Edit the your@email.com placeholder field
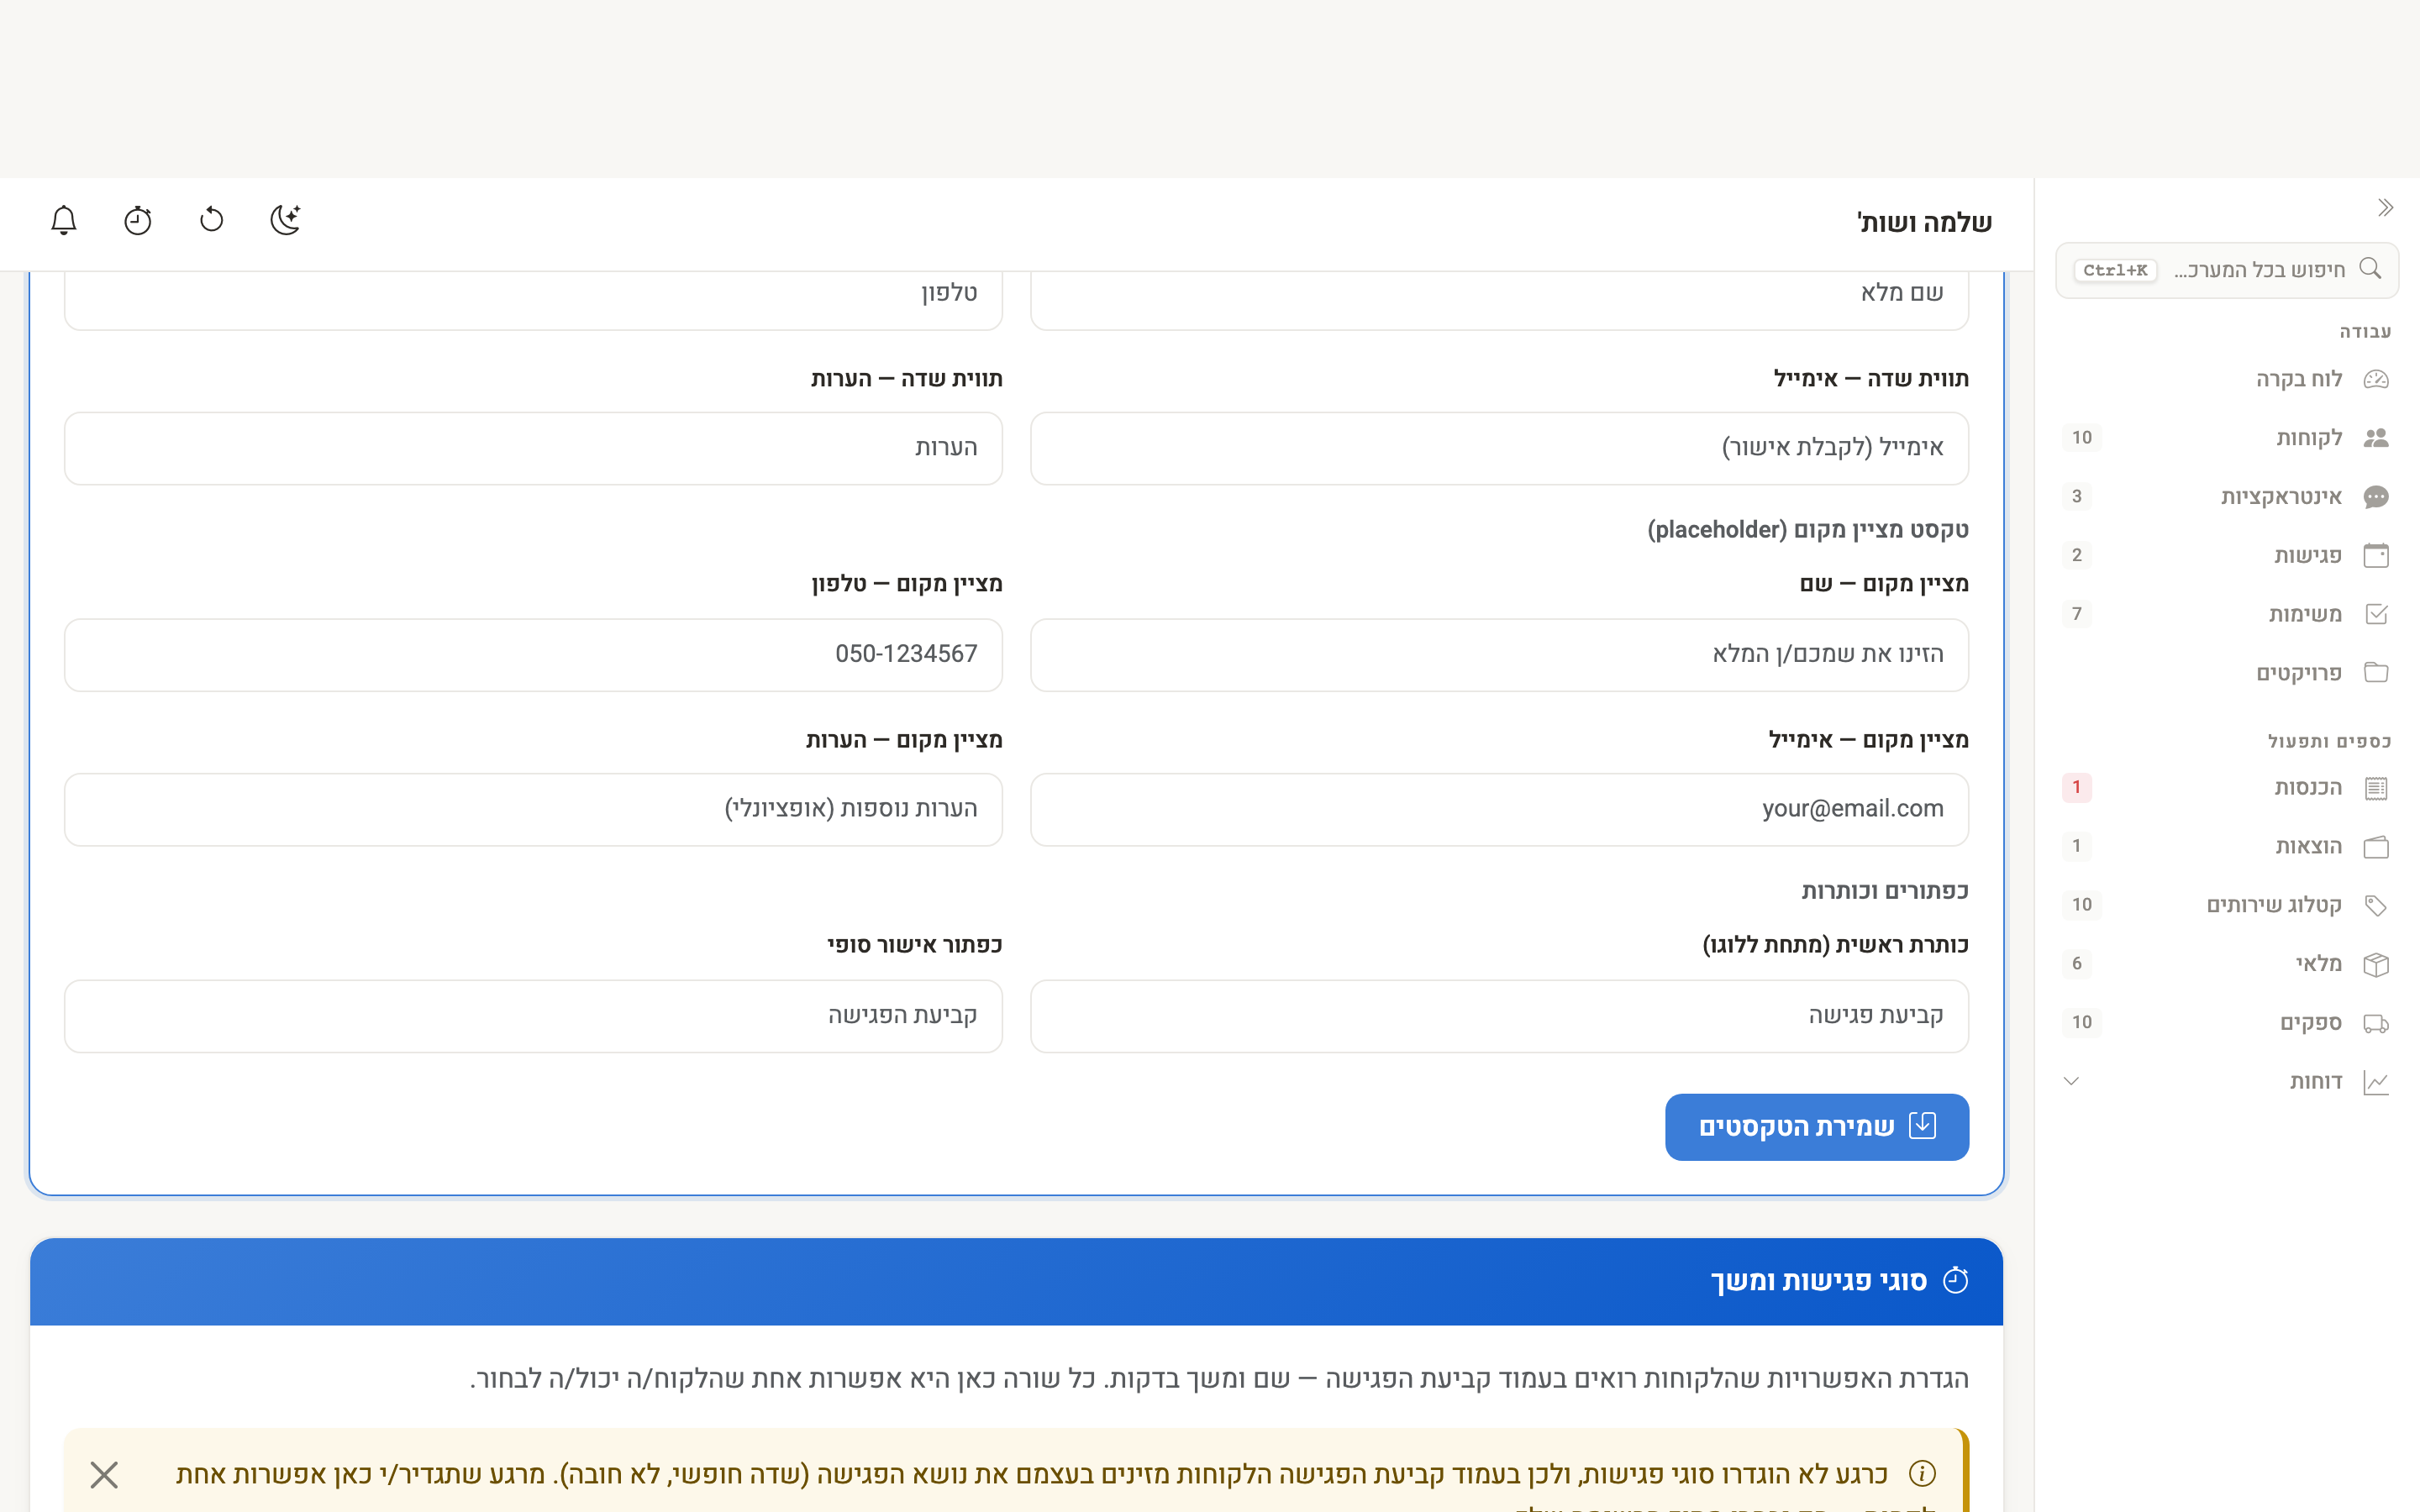The image size is (2420, 1512). click(x=1499, y=809)
